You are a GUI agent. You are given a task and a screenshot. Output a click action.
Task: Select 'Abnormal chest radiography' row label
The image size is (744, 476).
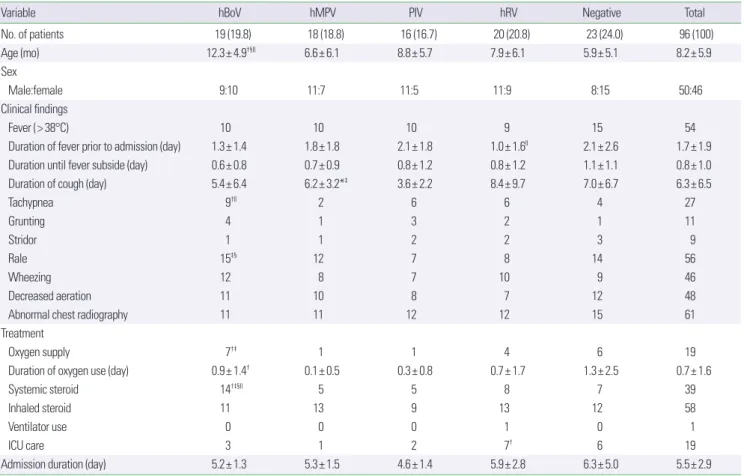pos(68,315)
